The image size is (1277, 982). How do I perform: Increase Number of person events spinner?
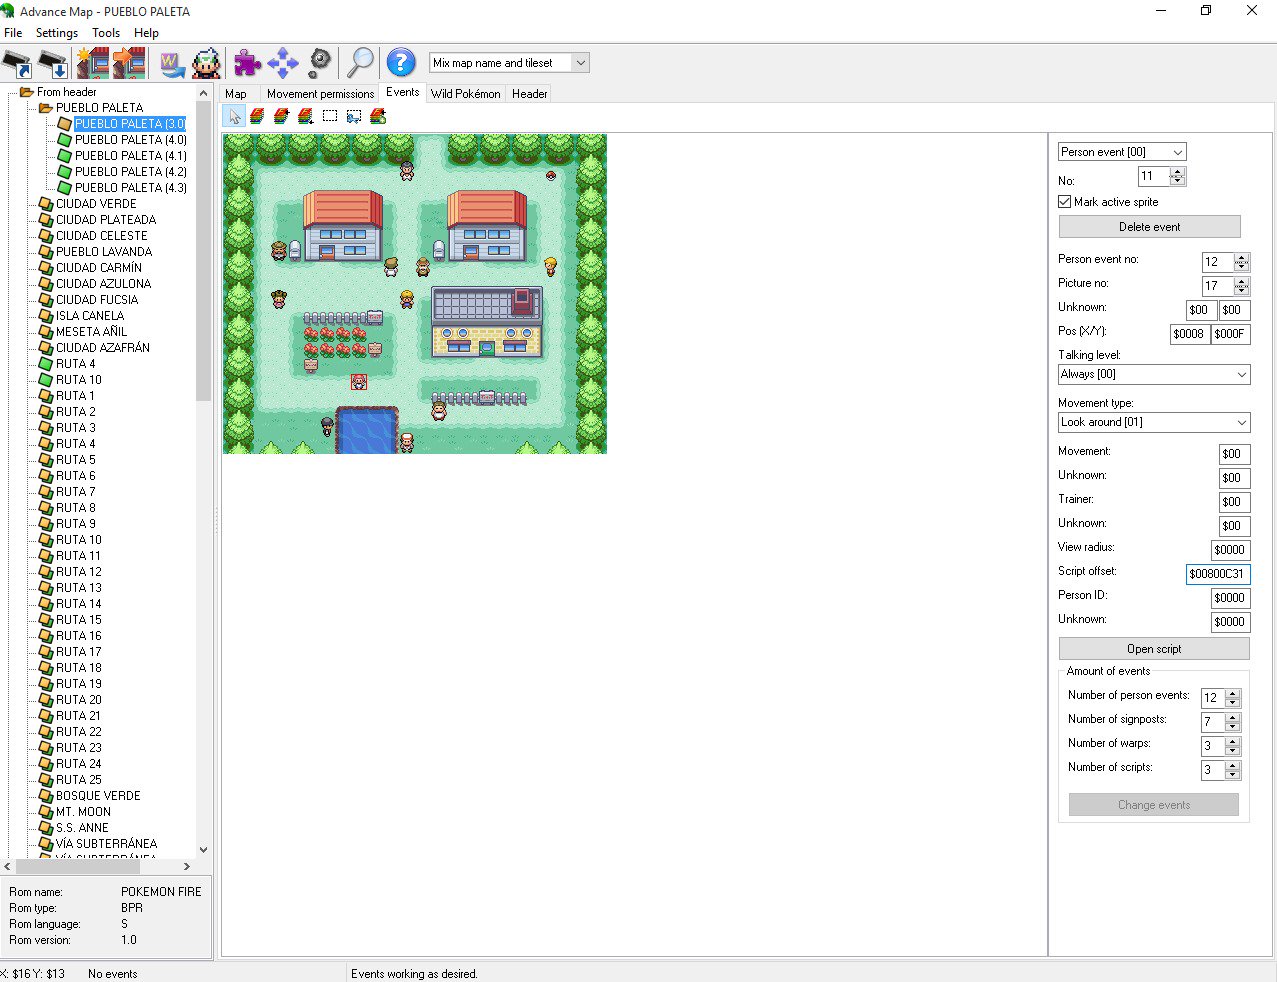pos(1232,694)
